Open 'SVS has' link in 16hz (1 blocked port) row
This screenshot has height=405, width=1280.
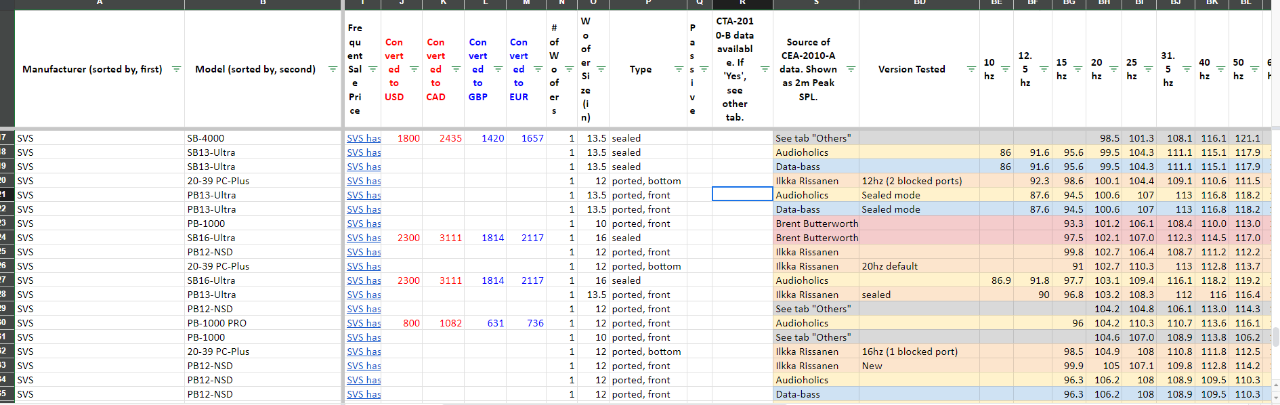tap(364, 352)
